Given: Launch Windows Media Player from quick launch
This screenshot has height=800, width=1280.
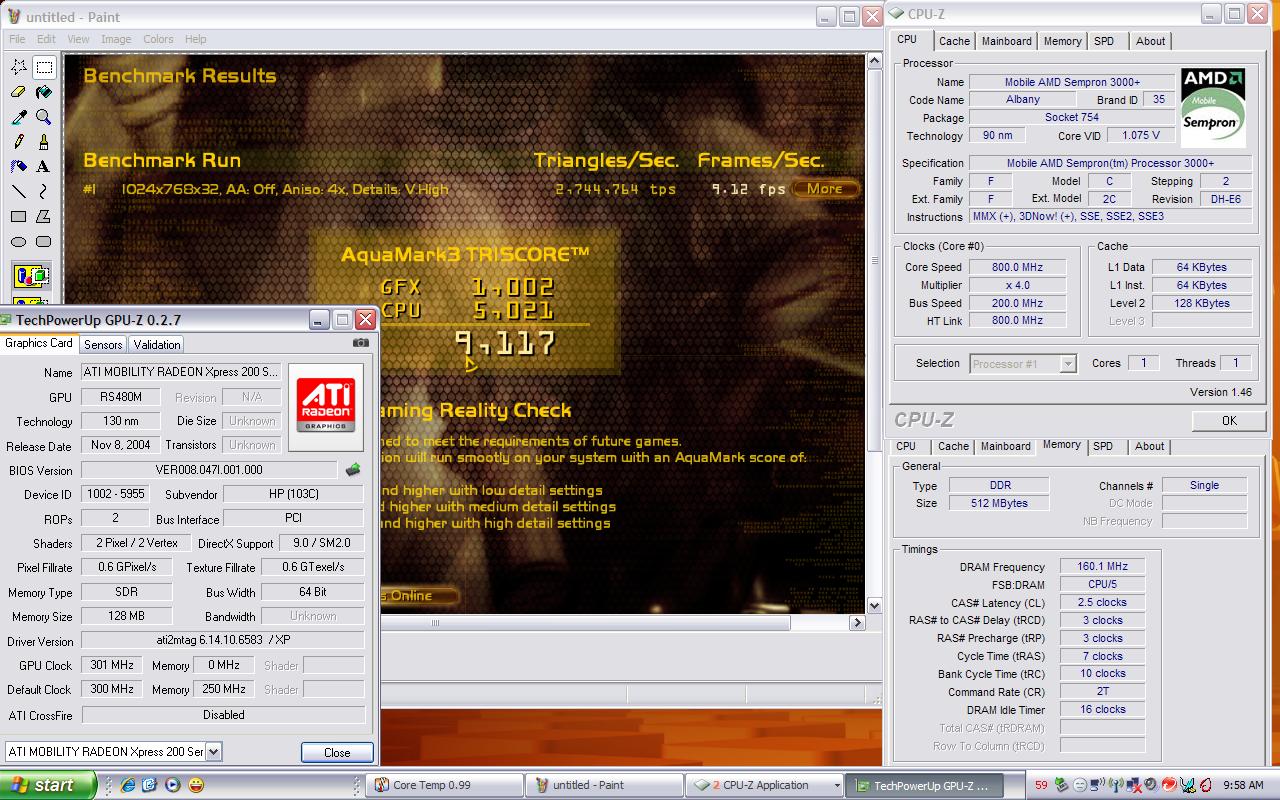Looking at the screenshot, I should click(172, 785).
